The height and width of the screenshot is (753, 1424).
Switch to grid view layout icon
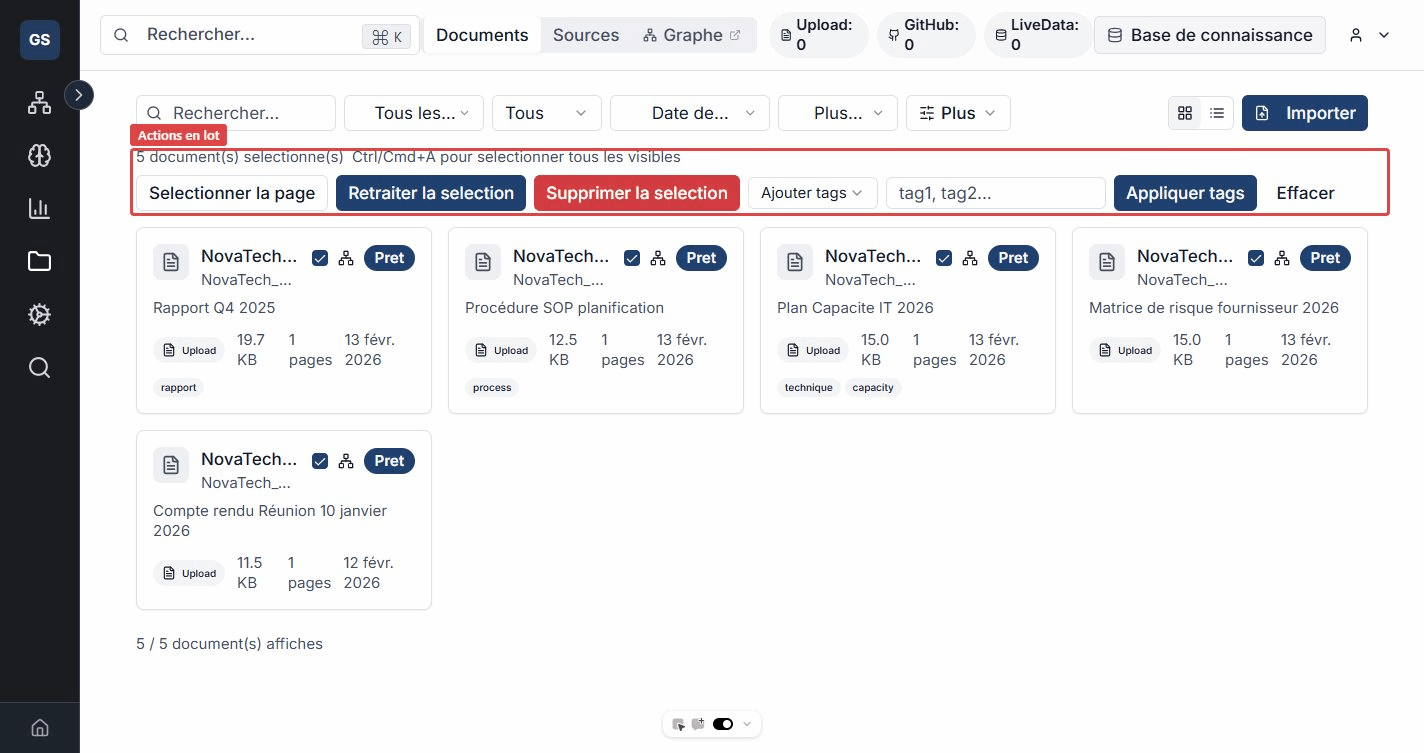(1185, 113)
